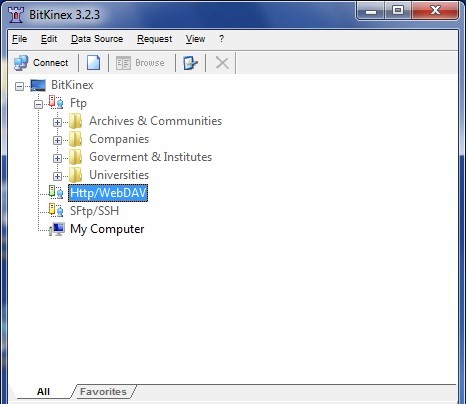Image resolution: width=468 pixels, height=404 pixels.
Task: Click the BitKinex root computer icon
Action: coord(38,85)
